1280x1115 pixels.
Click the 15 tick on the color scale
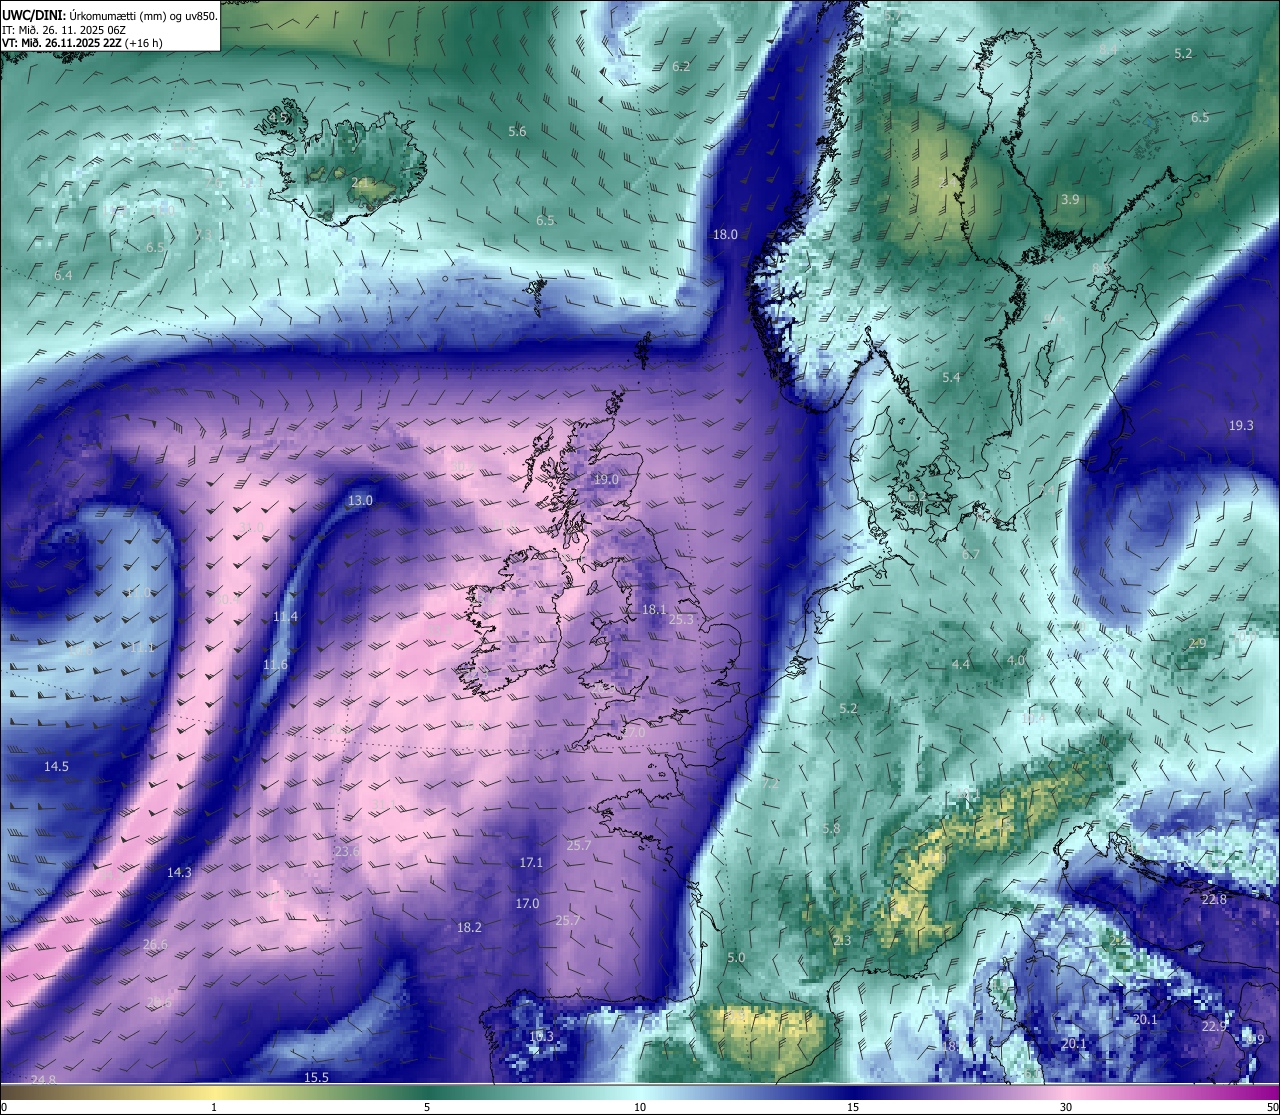[x=853, y=1107]
